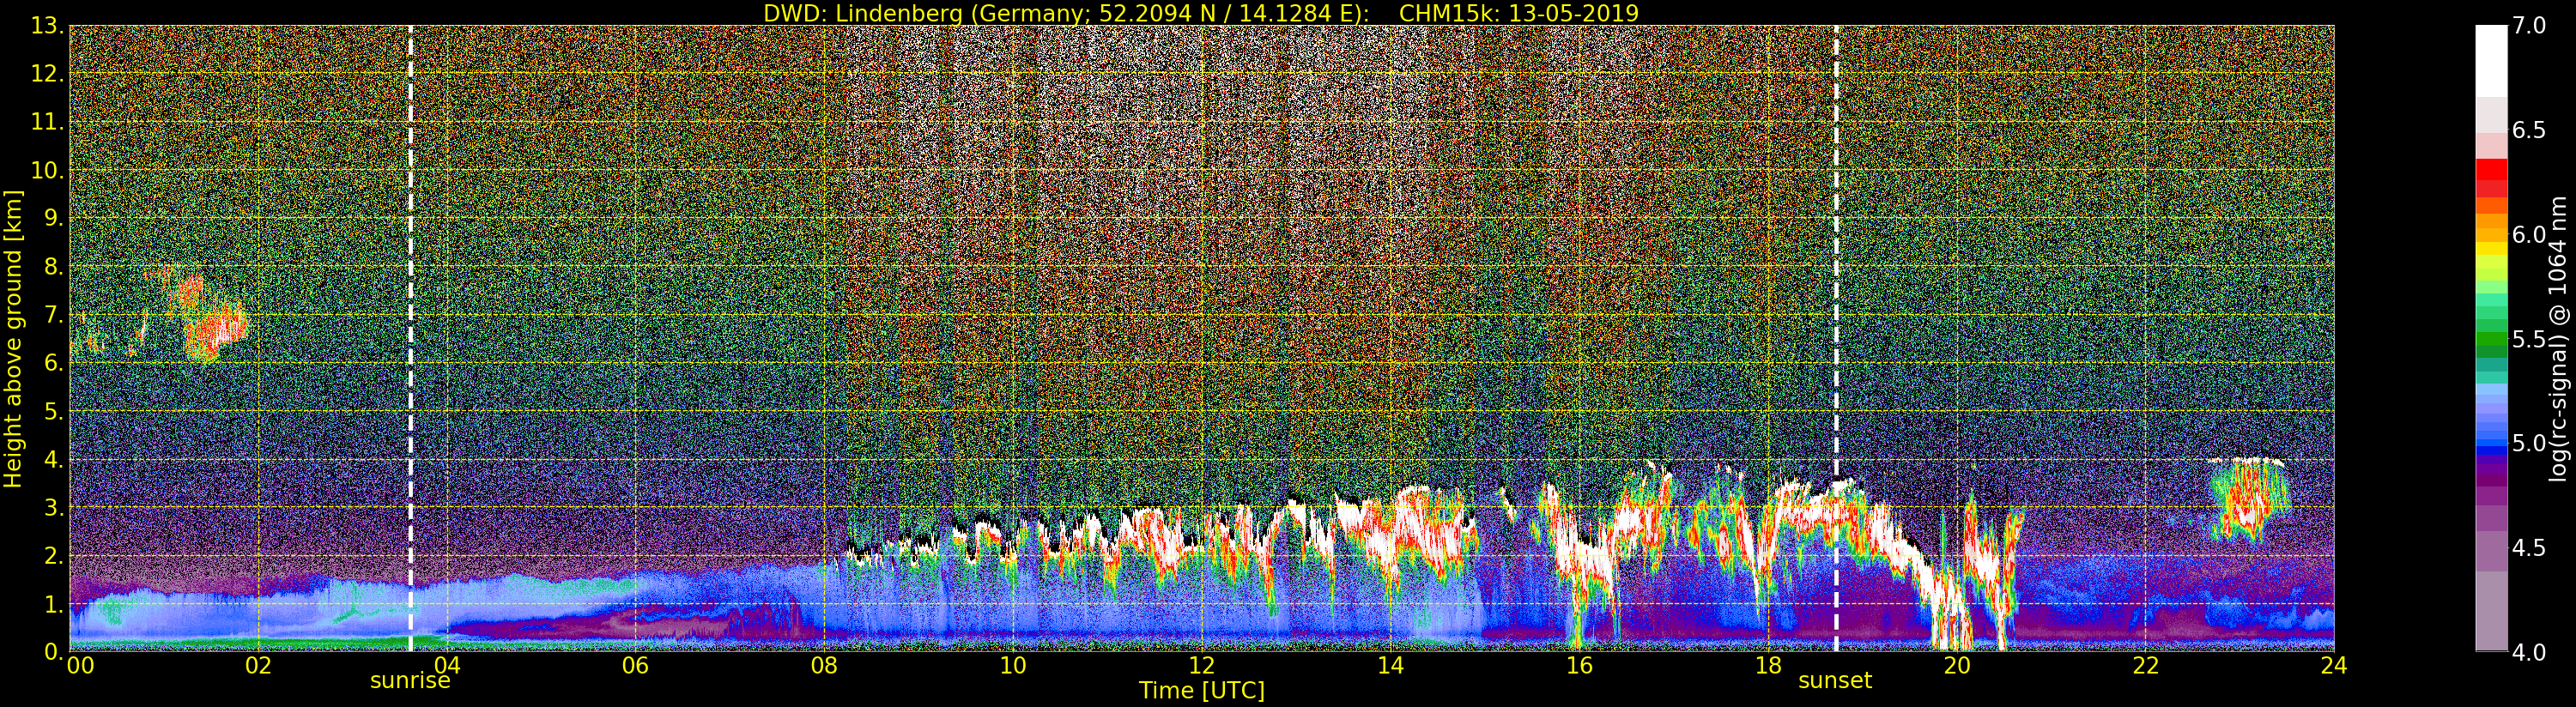Viewport: 2576px width, 707px height.
Task: Click the plot title mentioning Lindenberg
Action: coord(1200,13)
